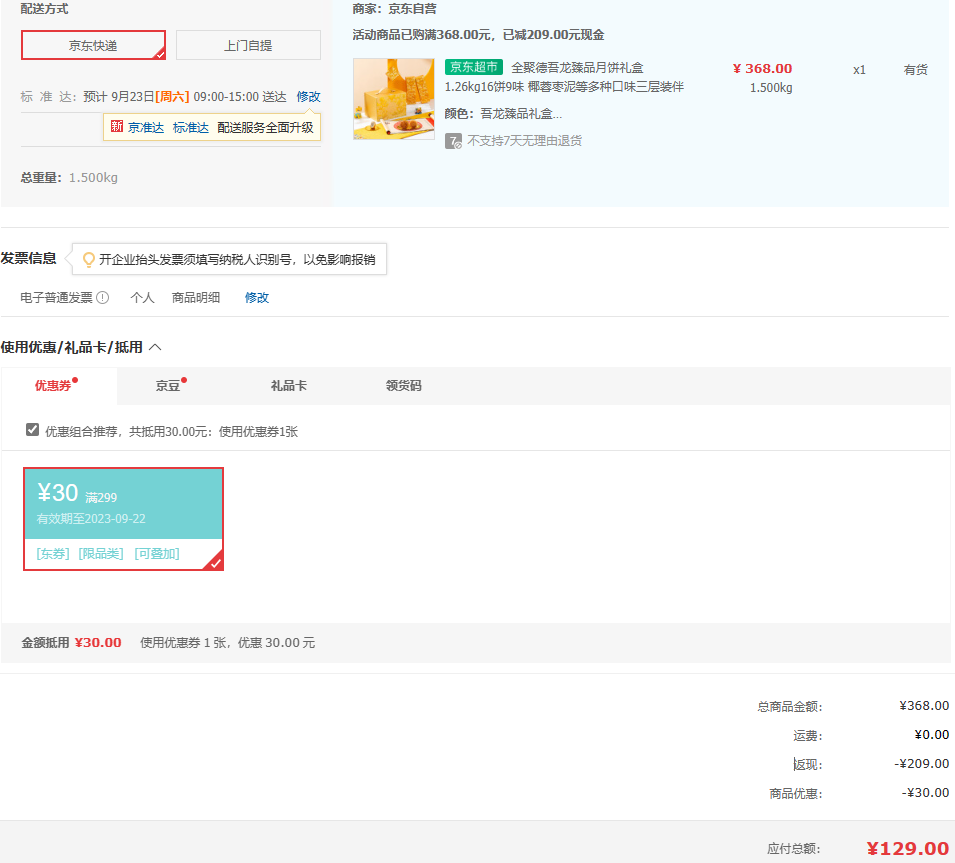Deselect the ¥30 满299 coupon card
The image size is (955, 863).
(x=124, y=519)
